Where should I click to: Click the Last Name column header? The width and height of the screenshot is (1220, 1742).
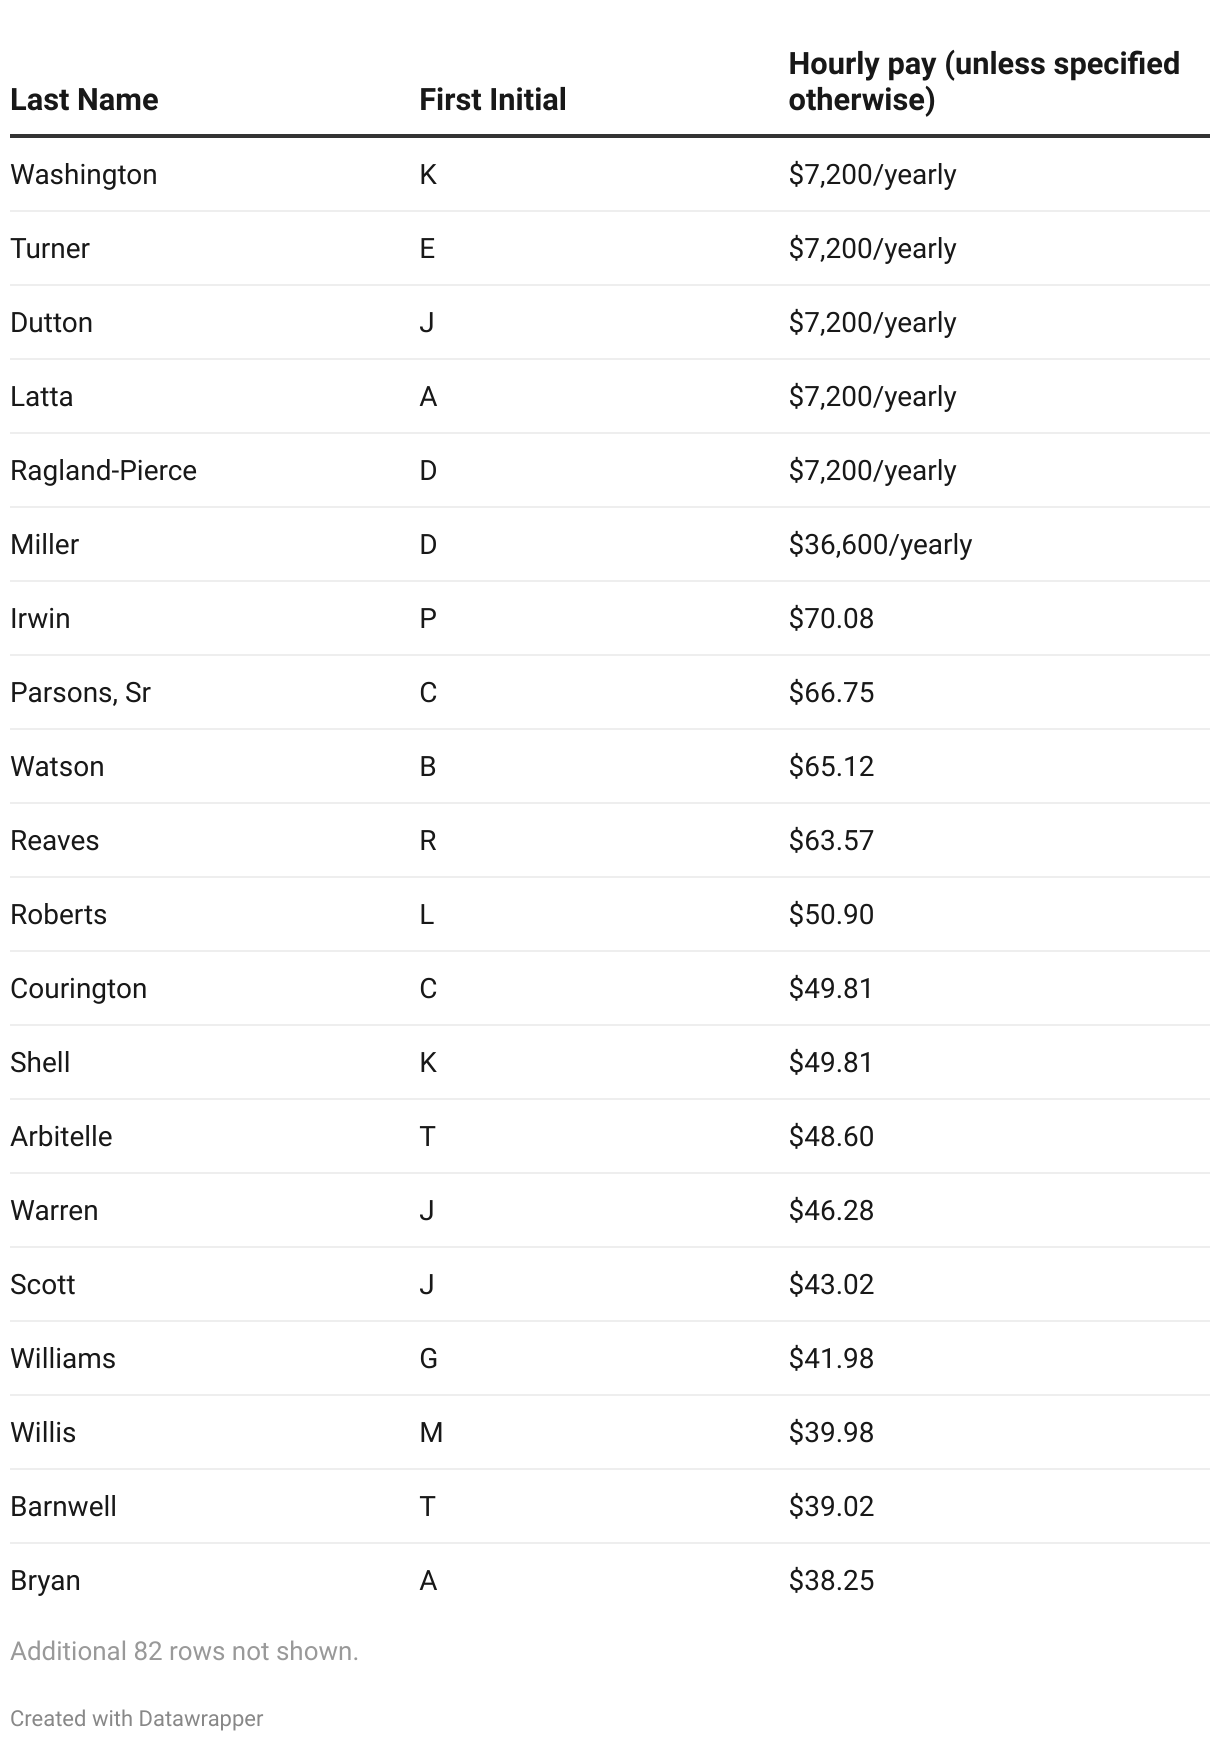click(x=84, y=100)
